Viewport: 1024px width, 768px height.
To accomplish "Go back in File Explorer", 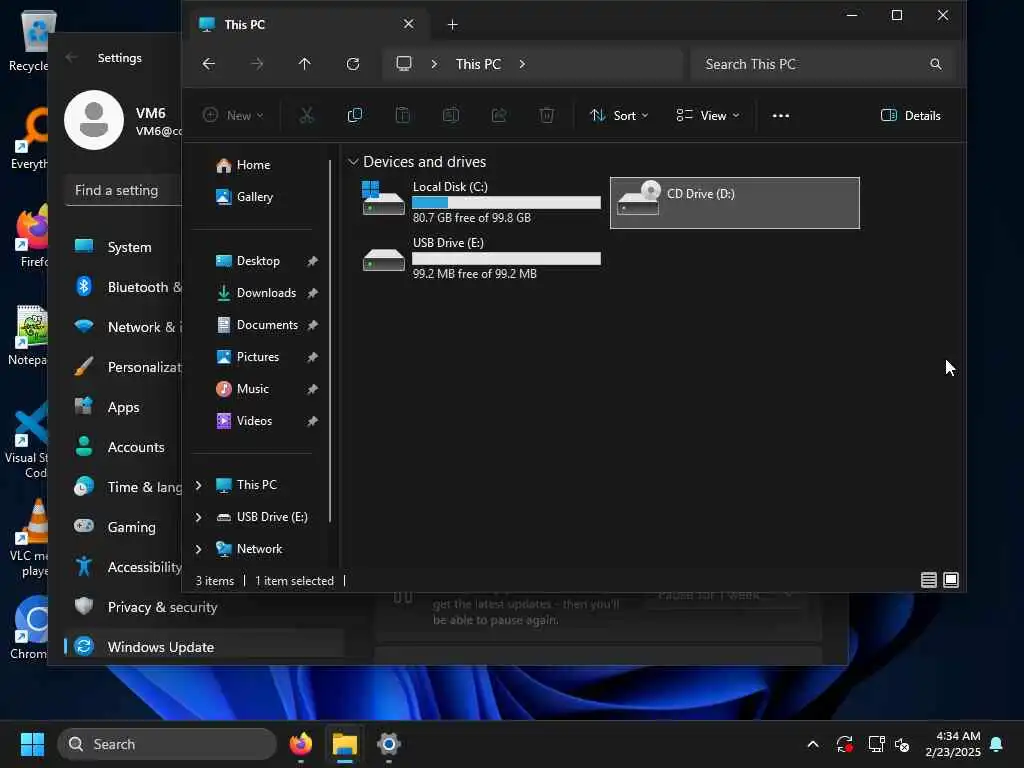I will point(208,64).
